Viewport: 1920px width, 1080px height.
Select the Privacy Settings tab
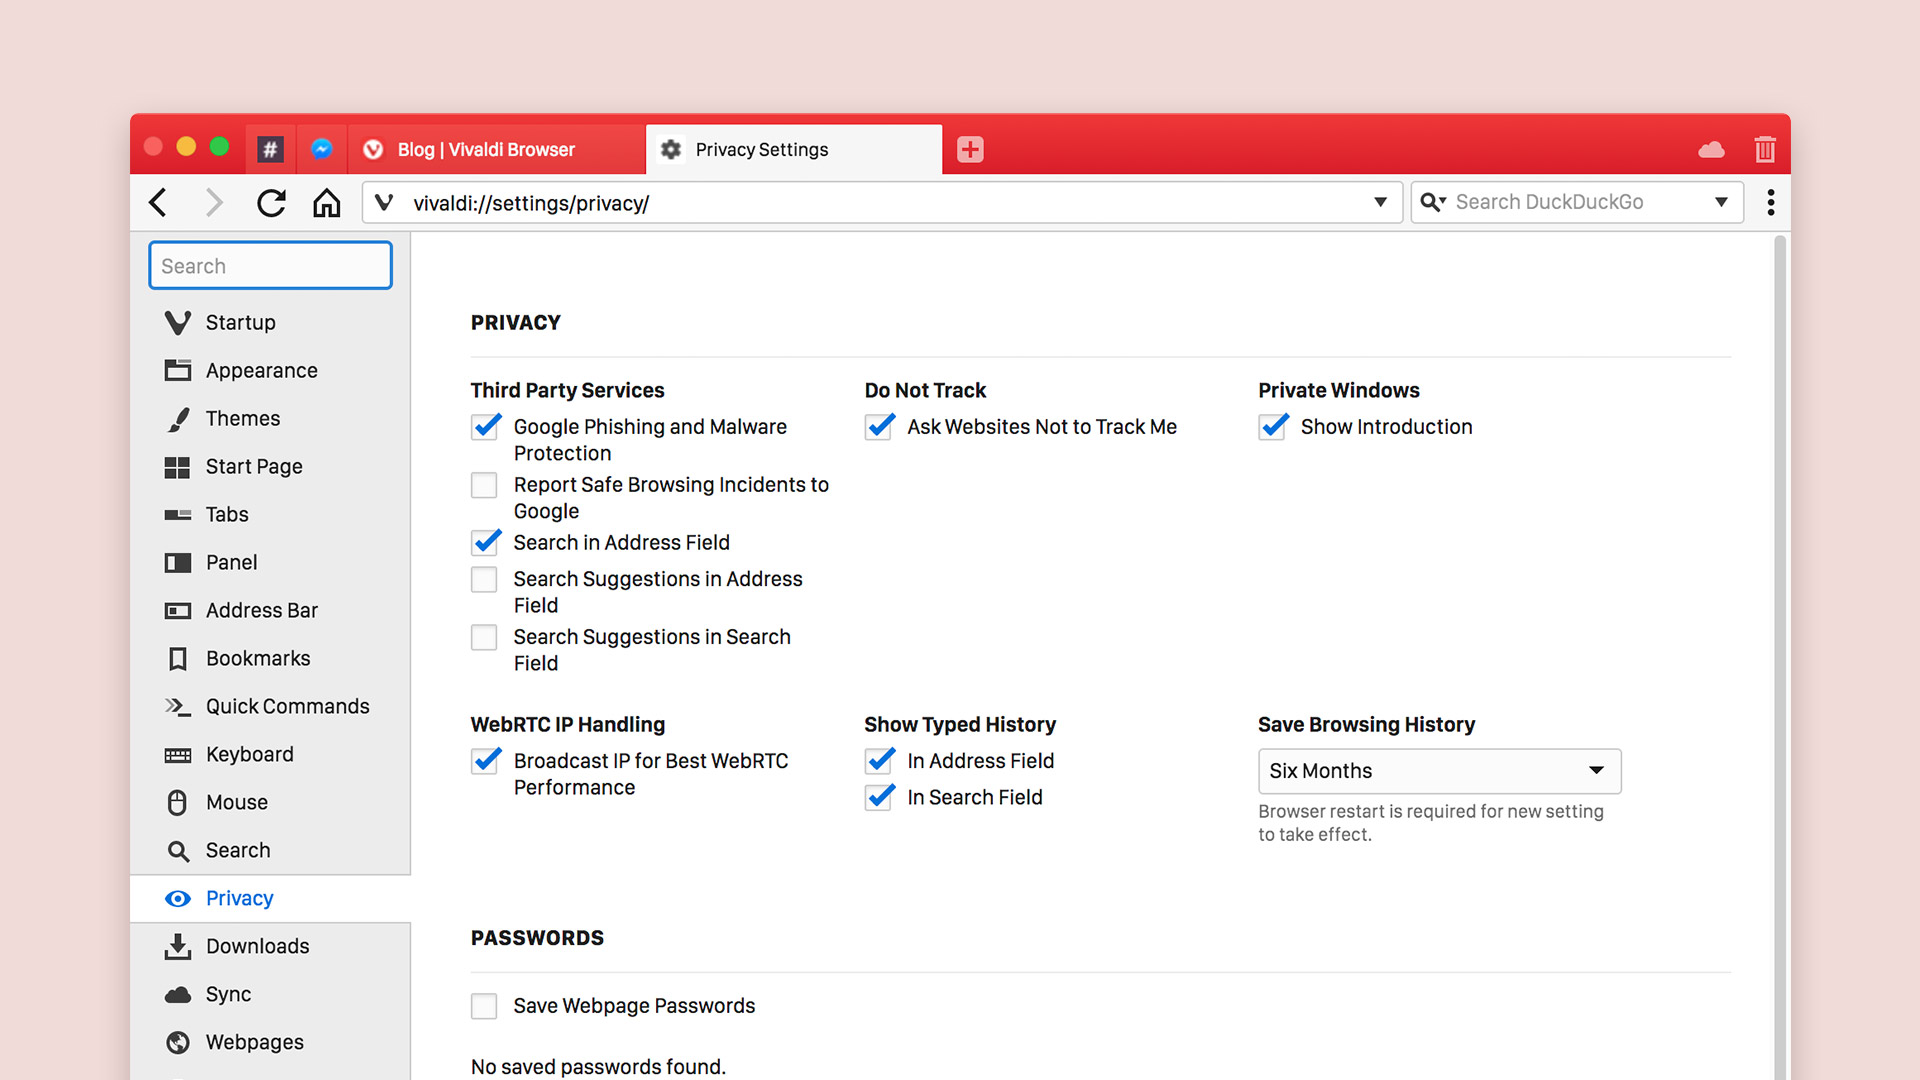pyautogui.click(x=794, y=149)
